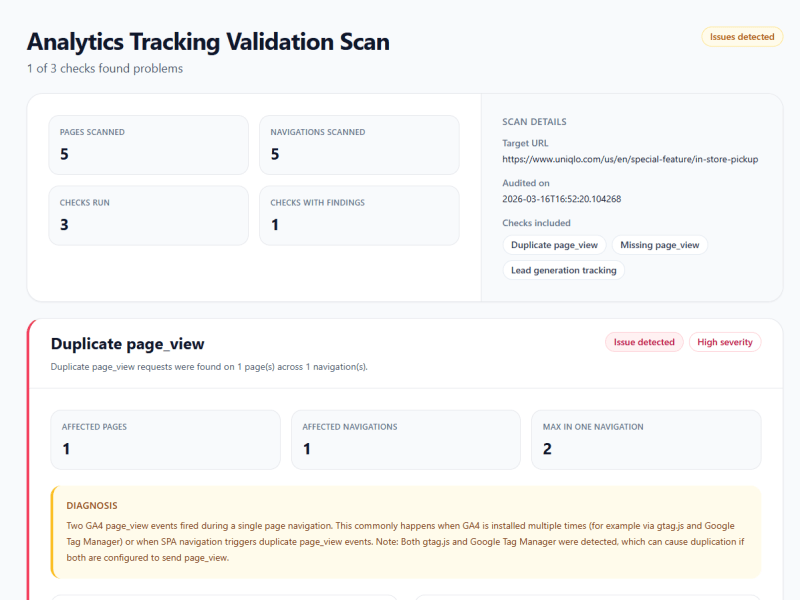The height and width of the screenshot is (600, 800).
Task: Click the Analytics Tracking Validation Scan title
Action: click(x=208, y=42)
